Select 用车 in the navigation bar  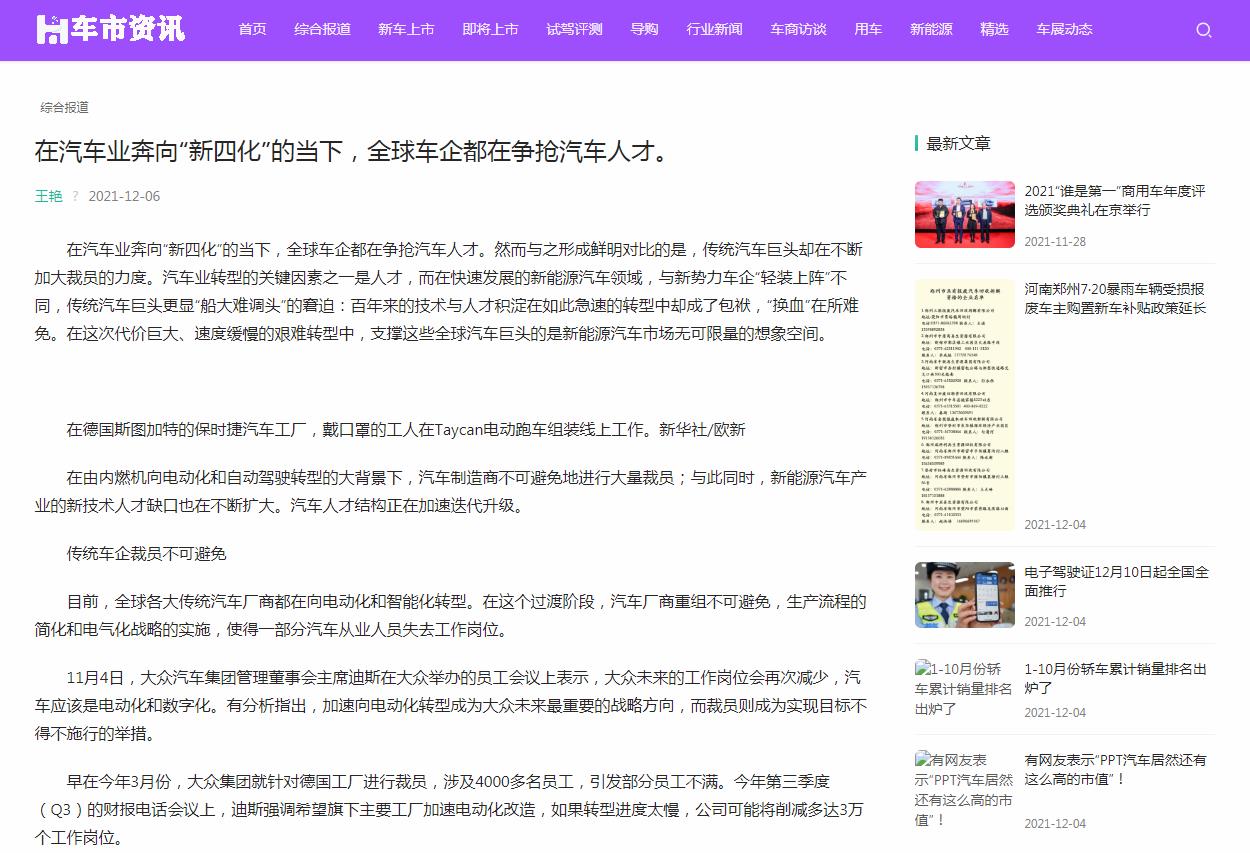(868, 29)
